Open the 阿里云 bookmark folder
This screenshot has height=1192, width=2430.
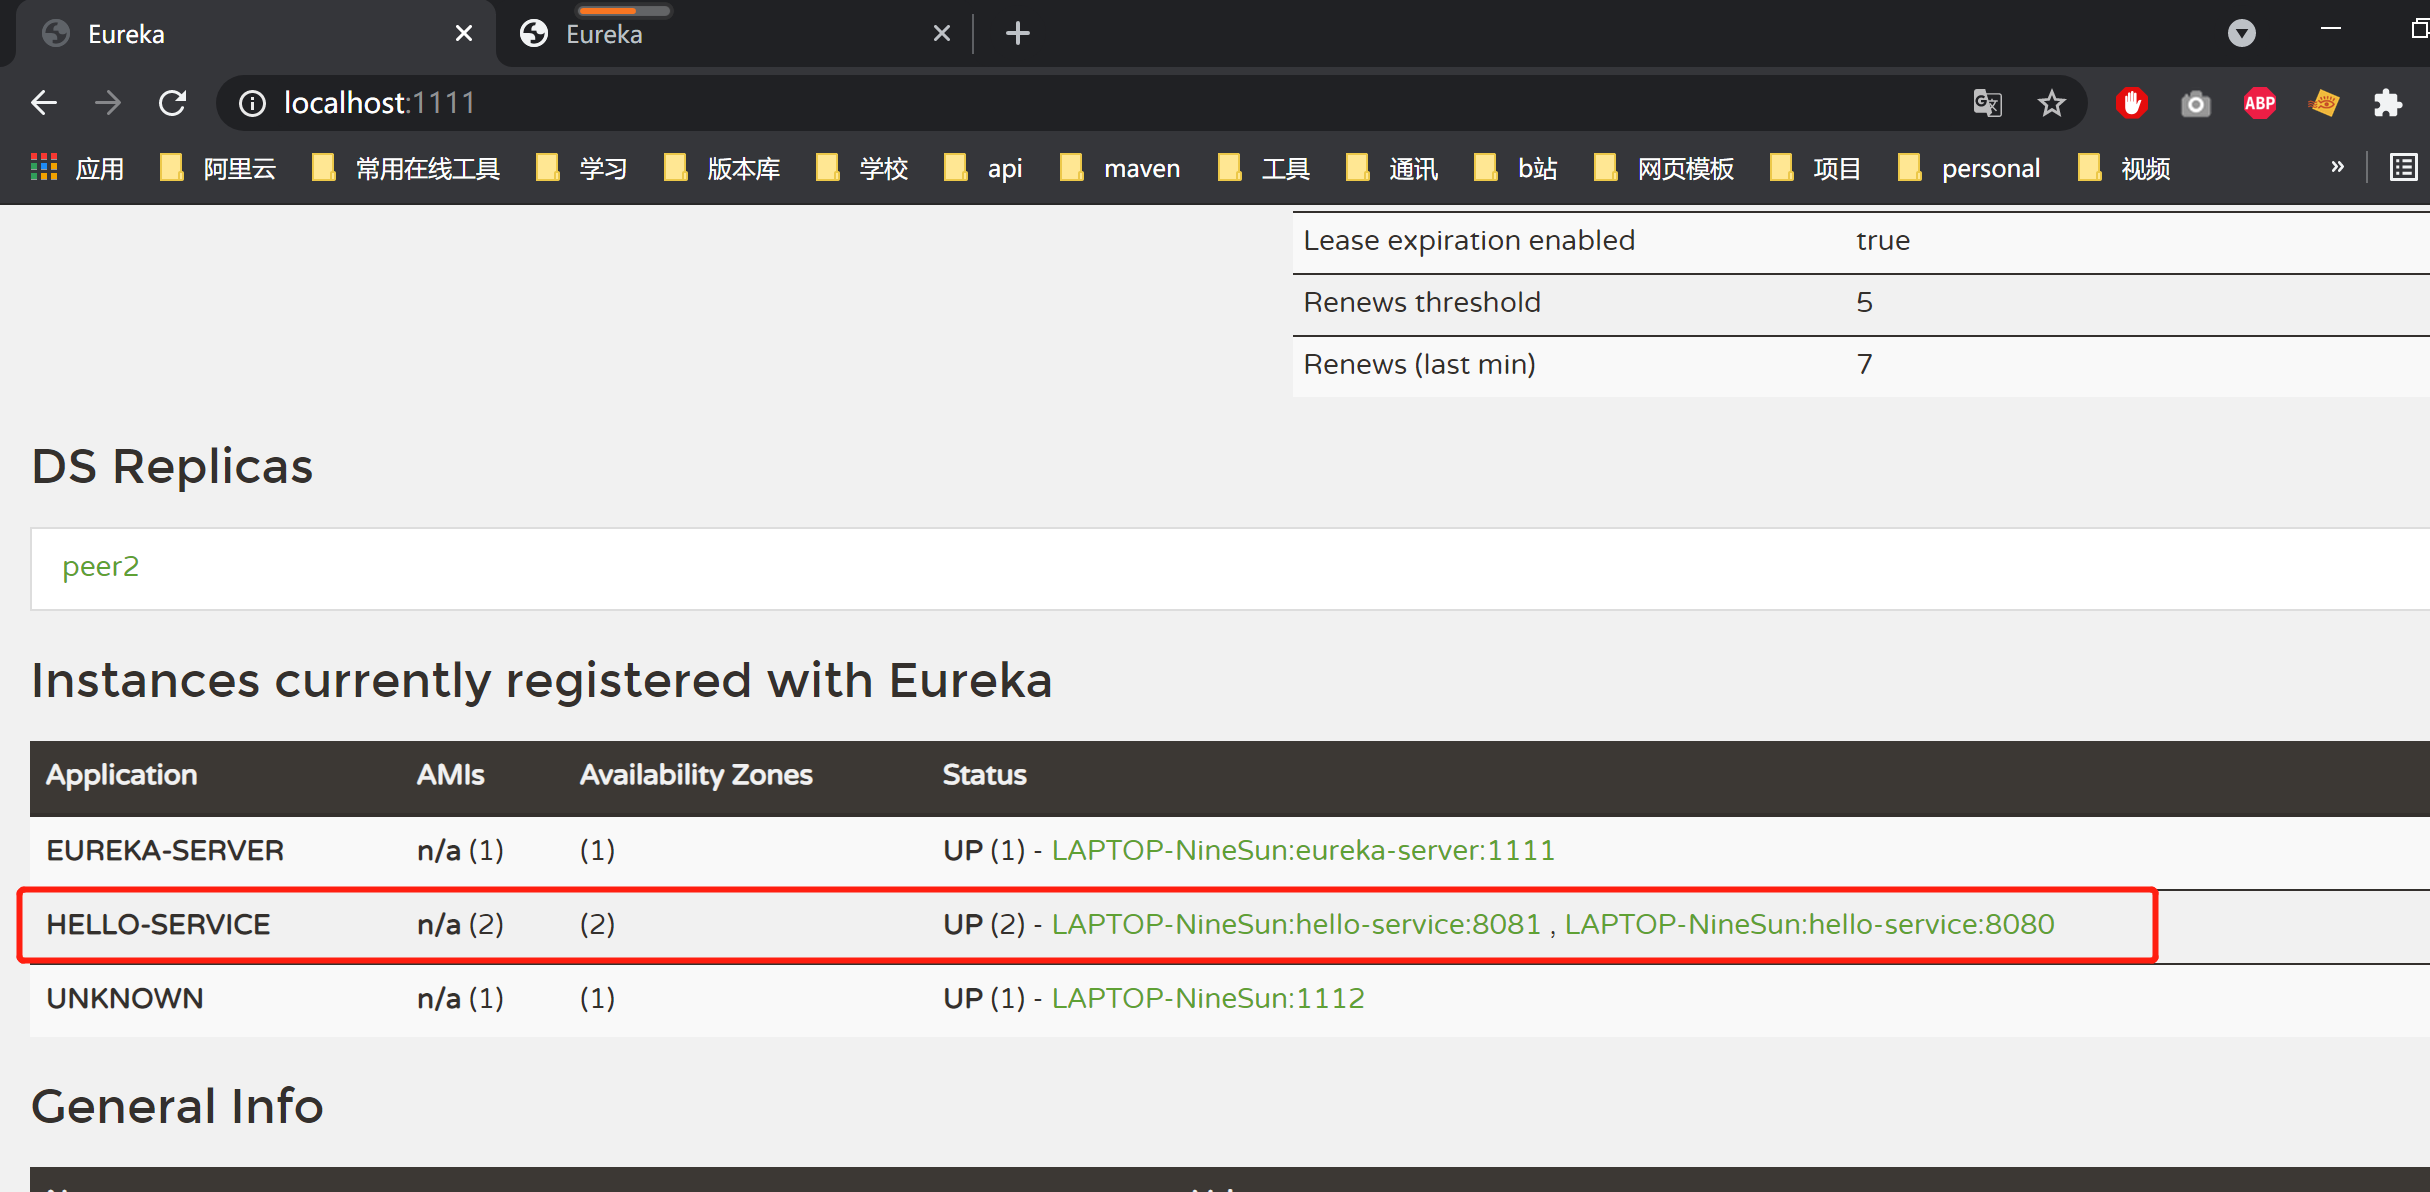(x=218, y=168)
